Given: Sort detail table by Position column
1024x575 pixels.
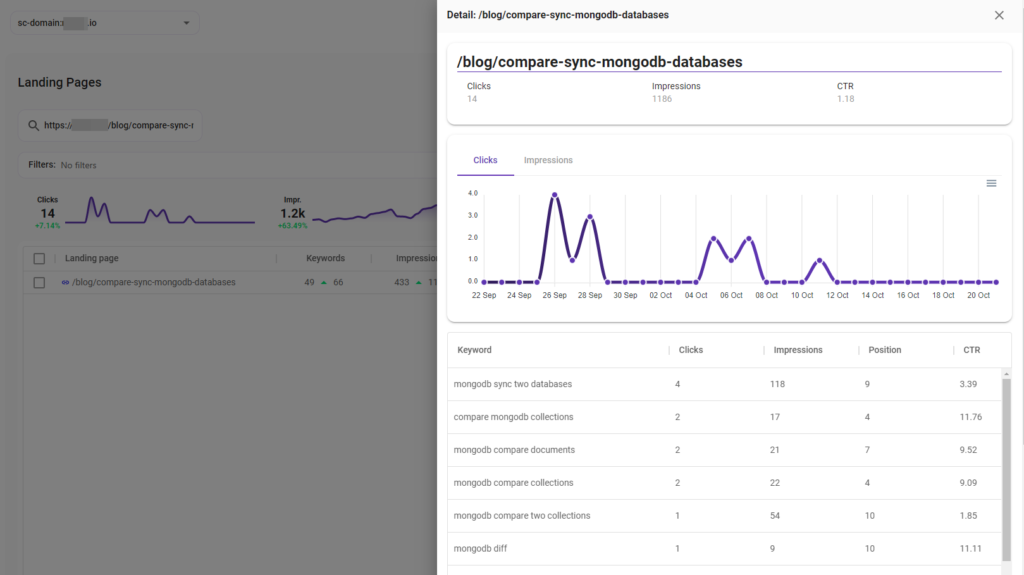Looking at the screenshot, I should 884,350.
